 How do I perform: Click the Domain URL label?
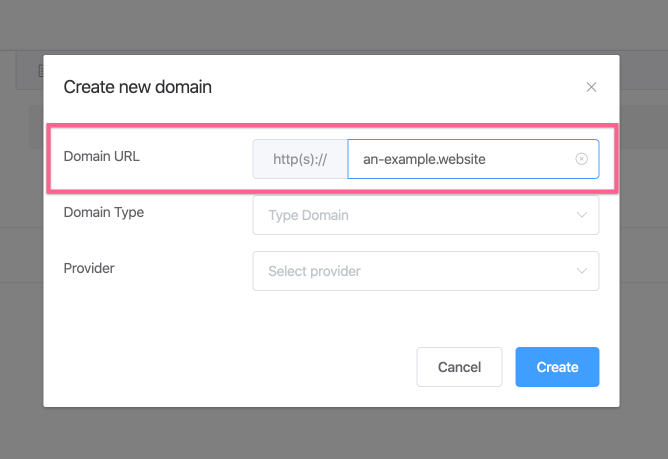(x=101, y=156)
